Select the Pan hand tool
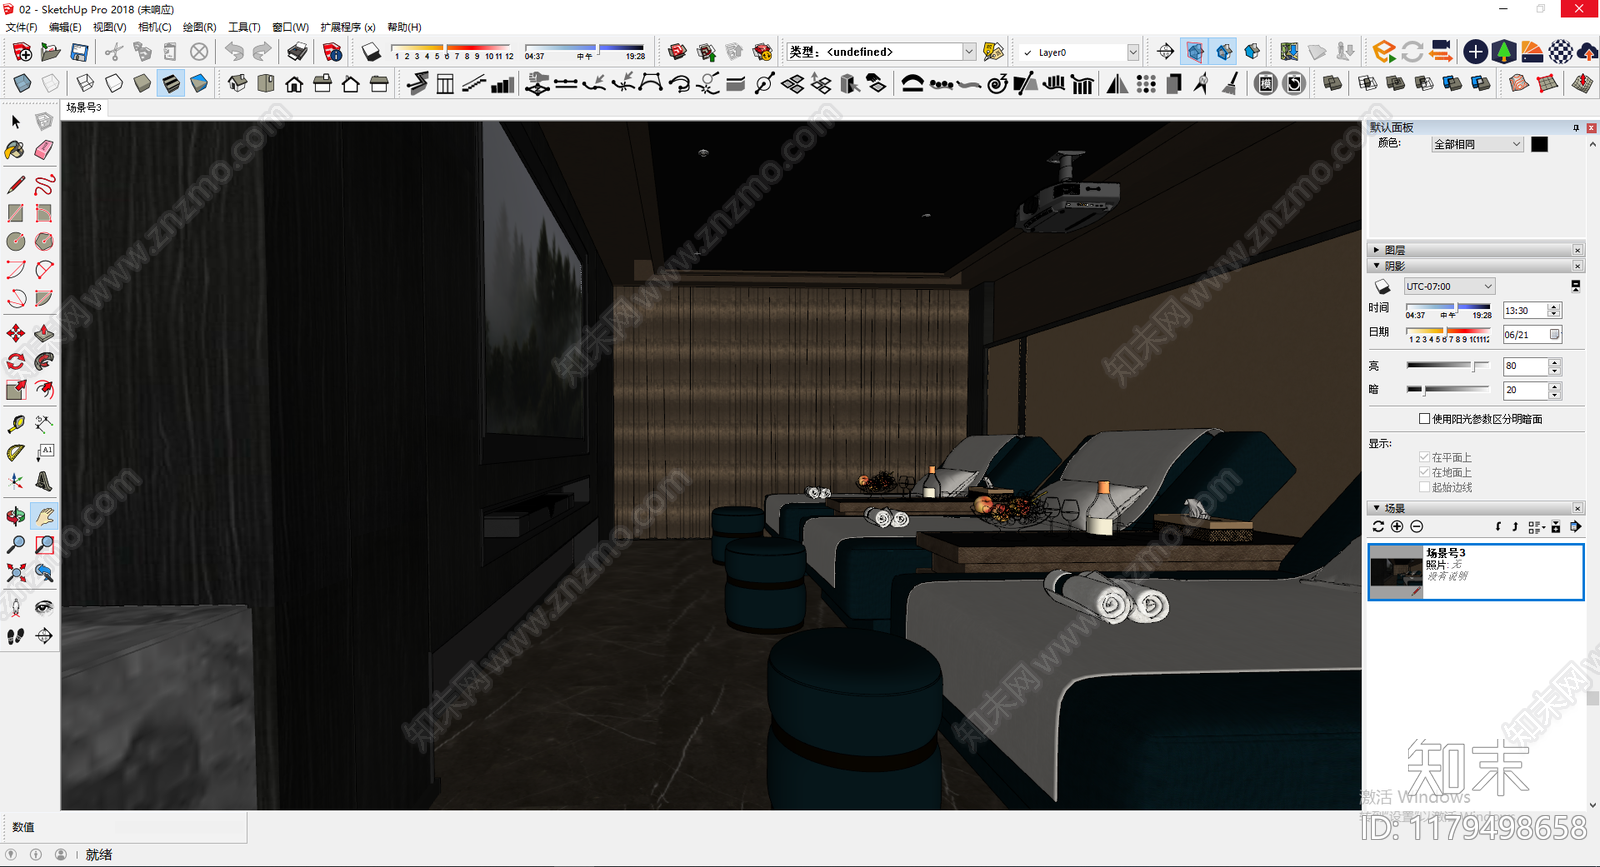The height and width of the screenshot is (867, 1600). (x=44, y=516)
